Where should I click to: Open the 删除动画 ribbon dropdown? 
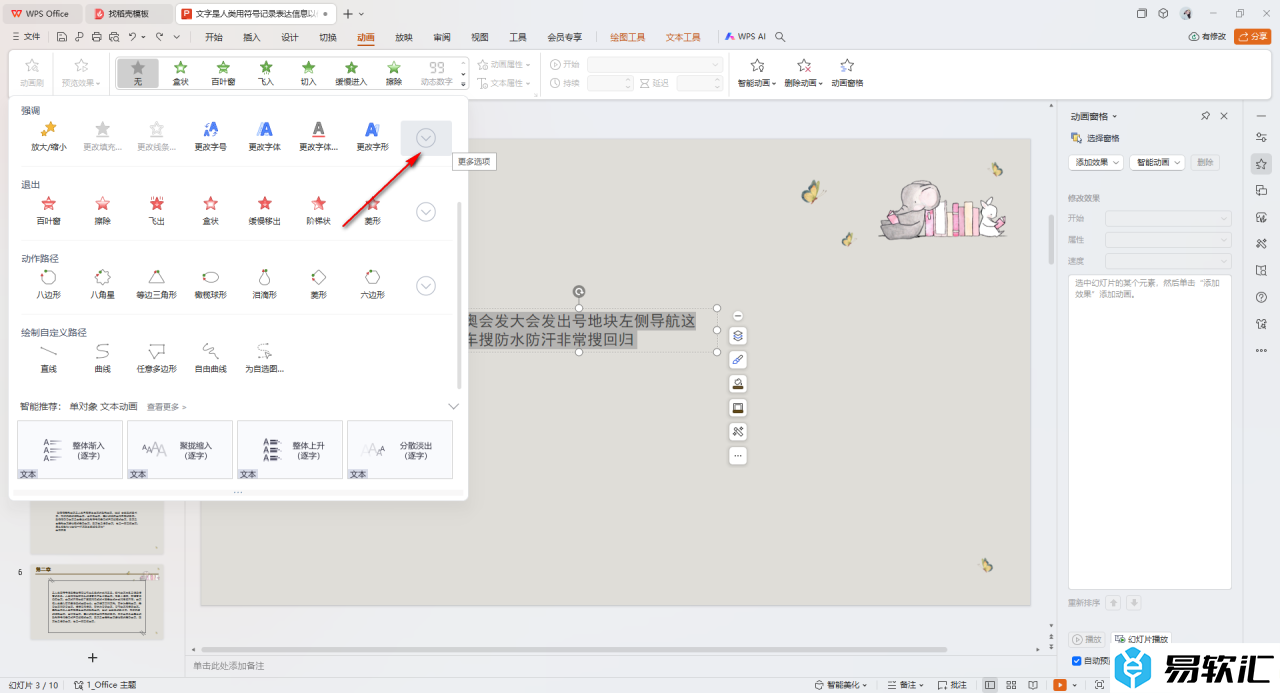pyautogui.click(x=804, y=73)
